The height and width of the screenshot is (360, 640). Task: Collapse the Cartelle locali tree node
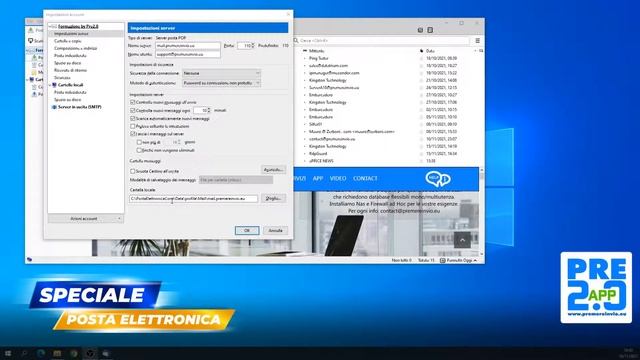click(x=50, y=85)
